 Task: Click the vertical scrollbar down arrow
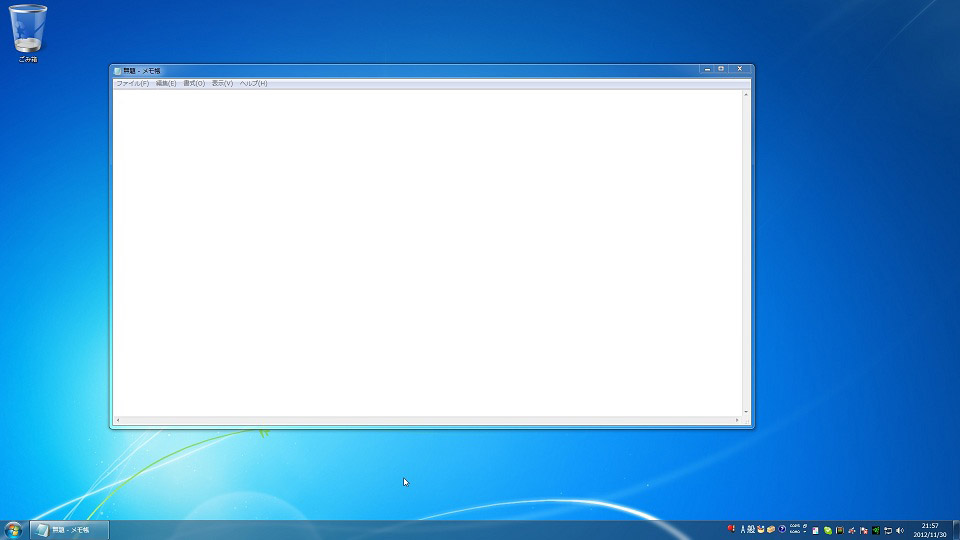tap(746, 412)
